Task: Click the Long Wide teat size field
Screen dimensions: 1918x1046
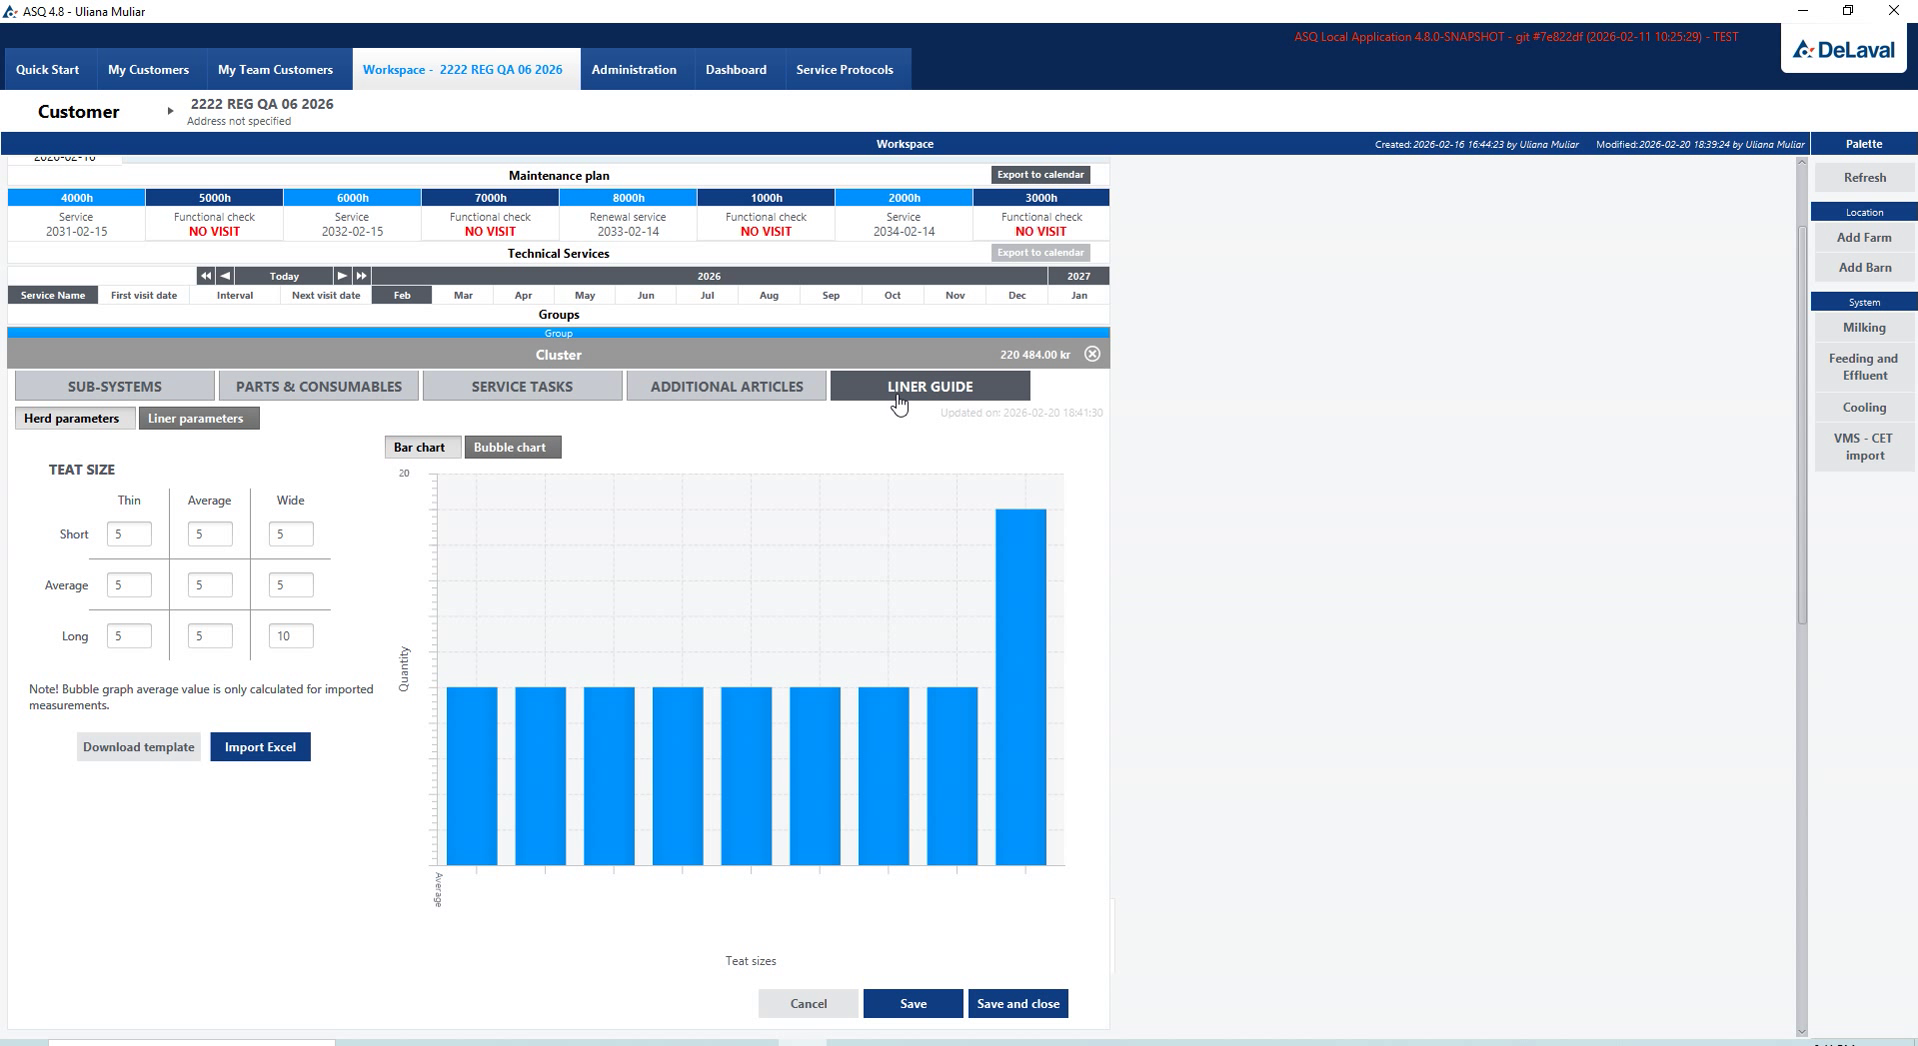Action: (x=291, y=636)
